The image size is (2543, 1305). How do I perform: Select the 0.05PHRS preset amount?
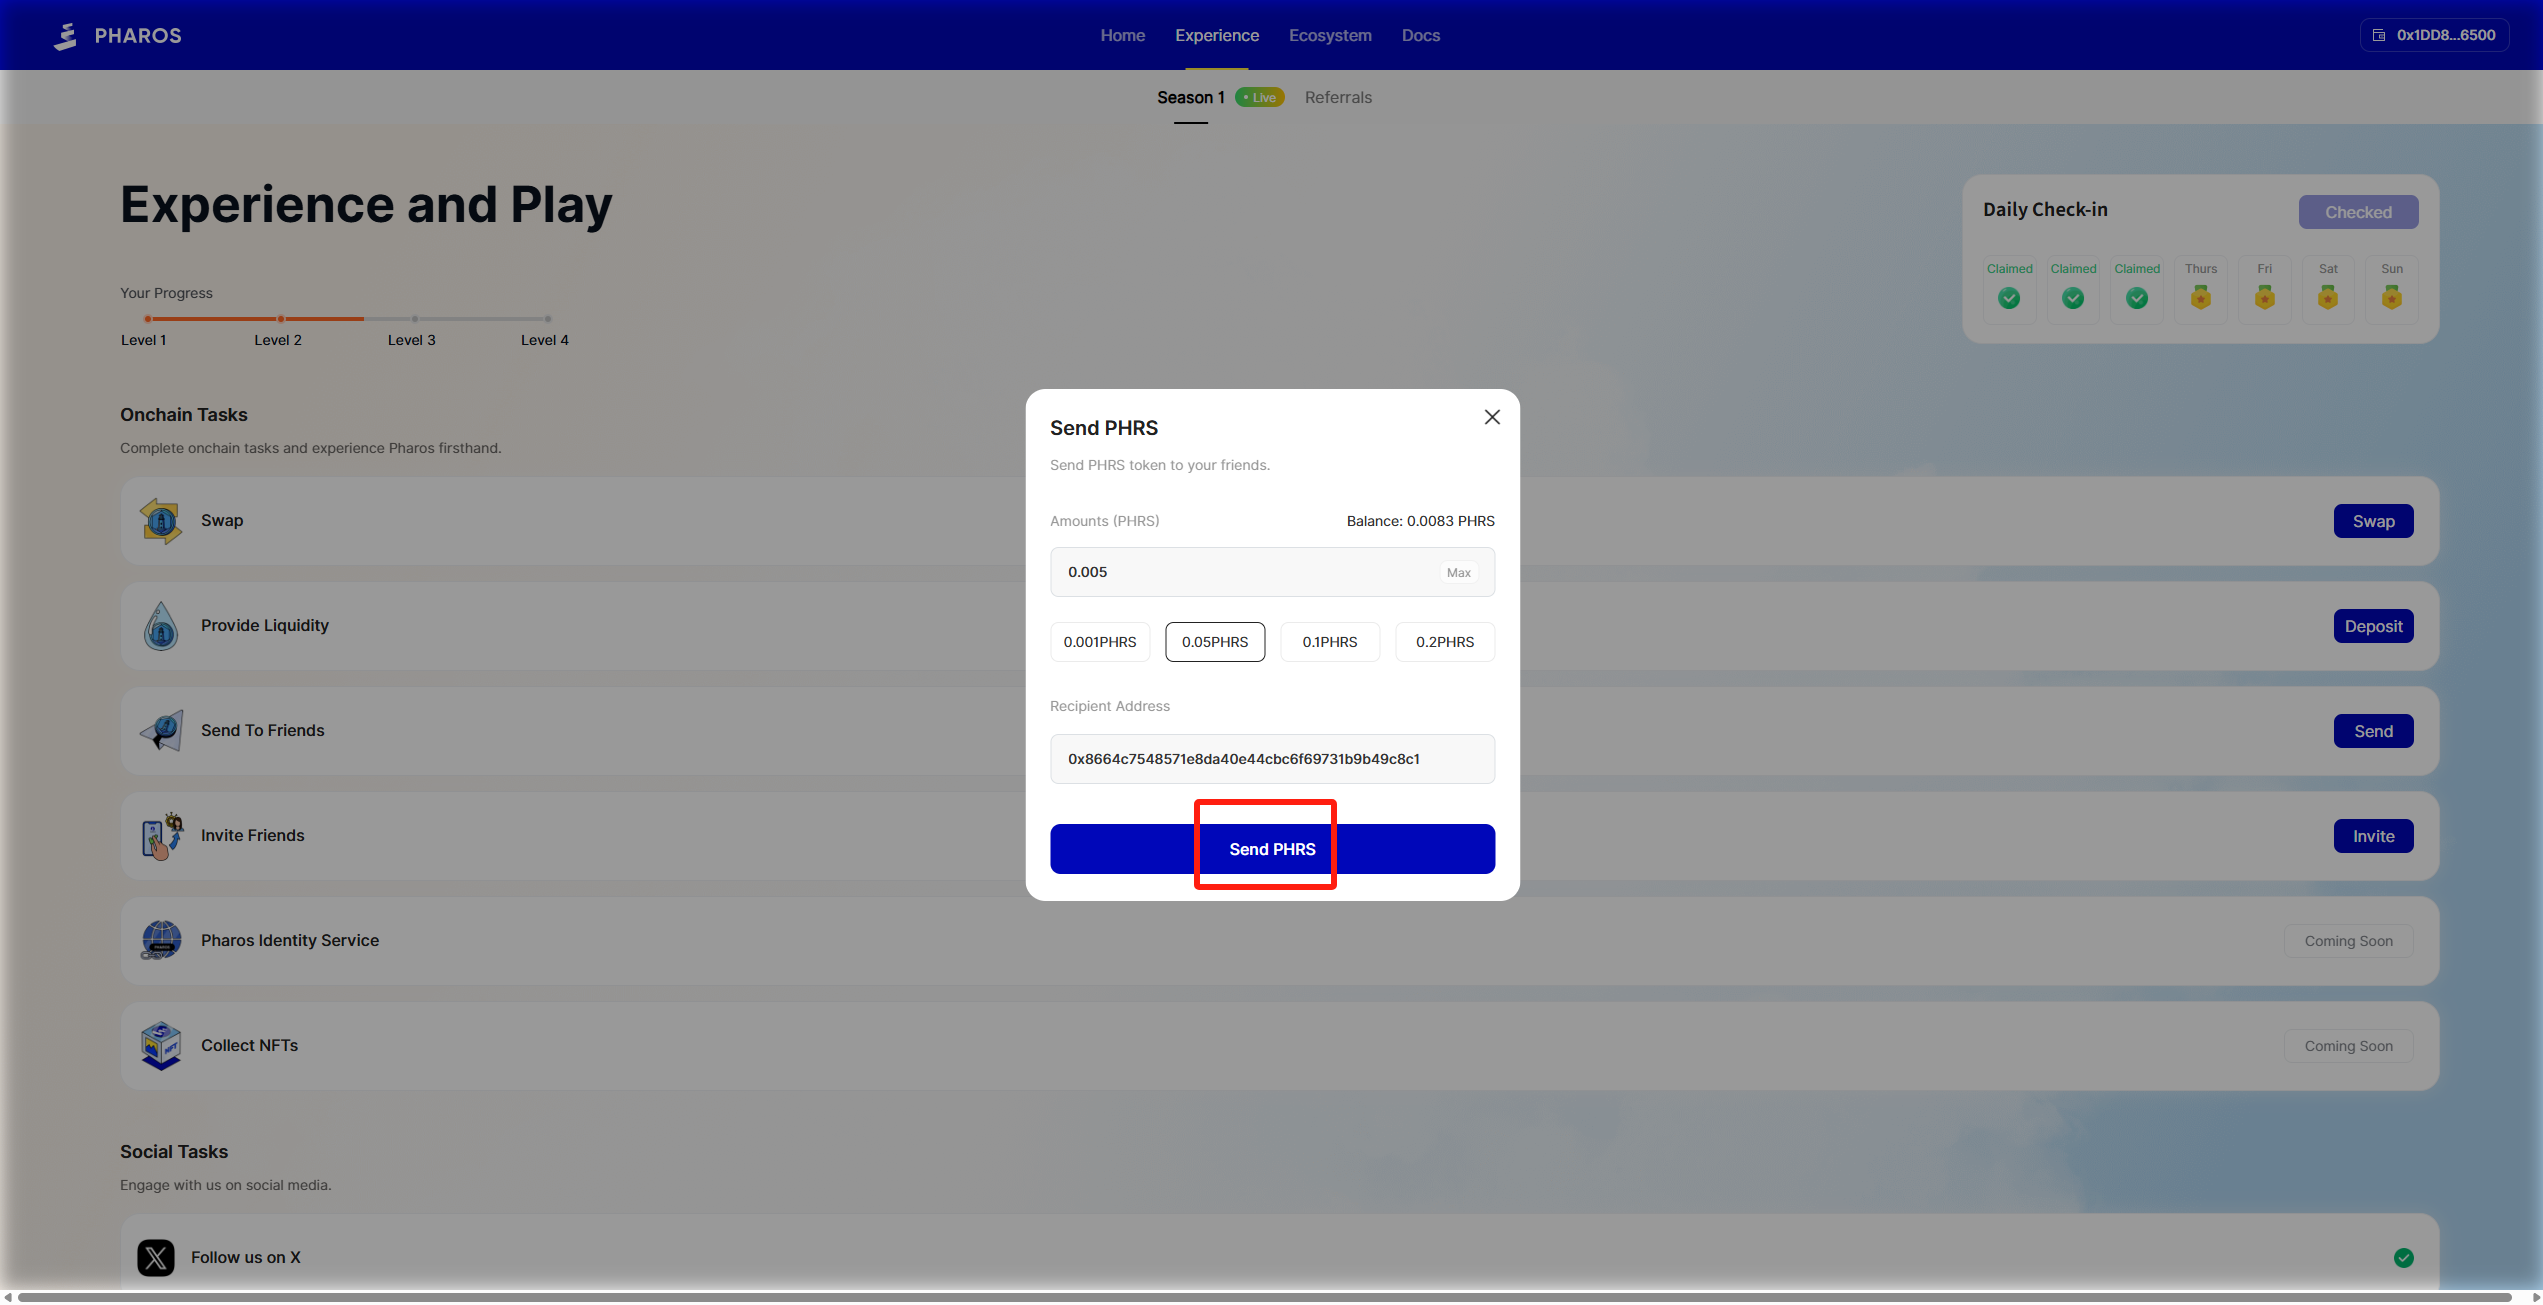coord(1215,642)
